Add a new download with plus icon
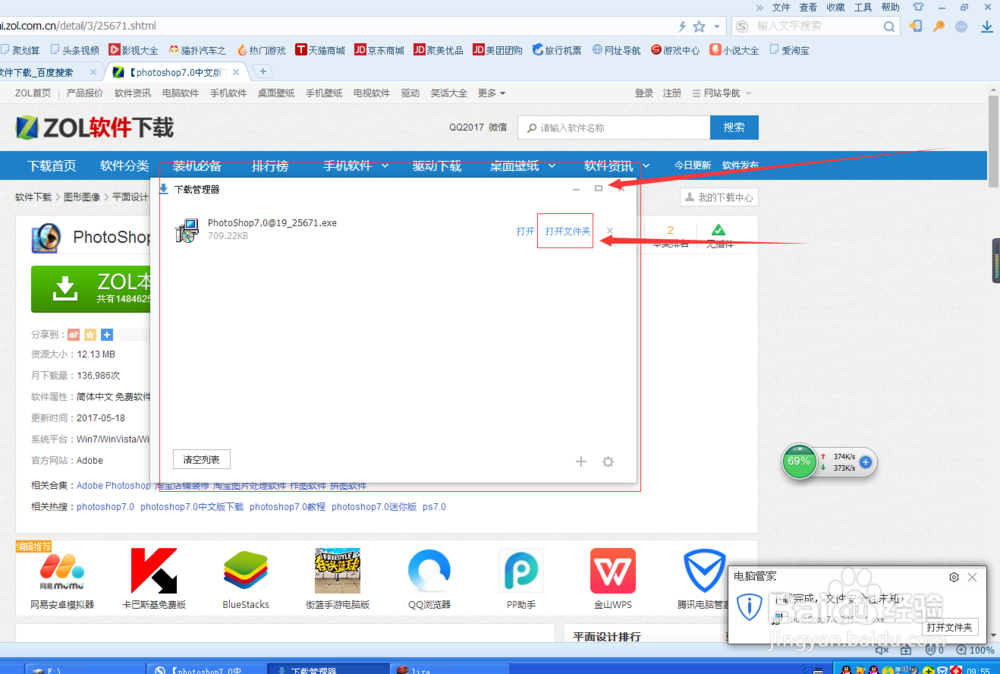 coord(580,461)
